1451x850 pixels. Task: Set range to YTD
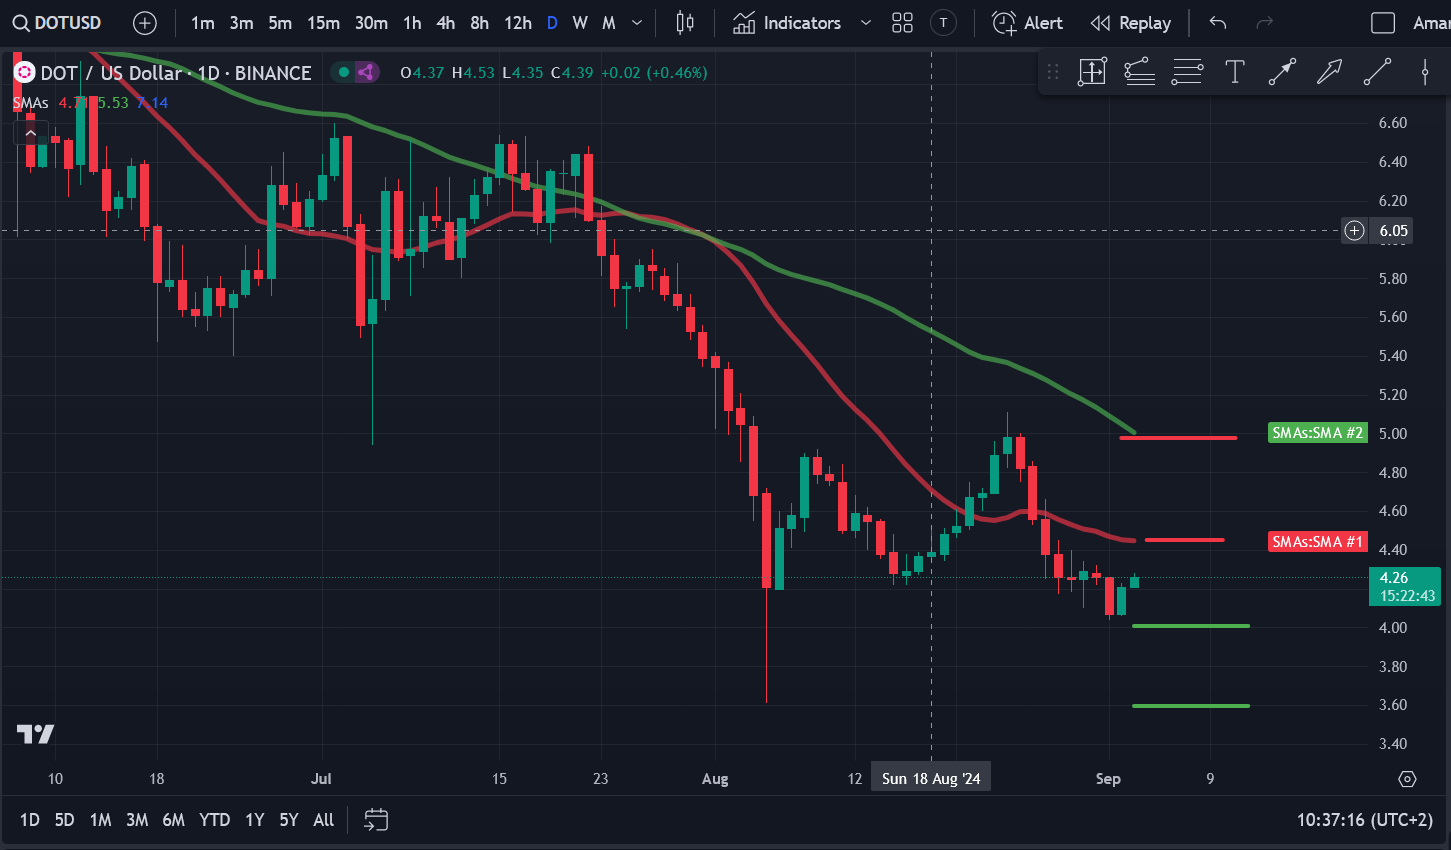tap(215, 820)
